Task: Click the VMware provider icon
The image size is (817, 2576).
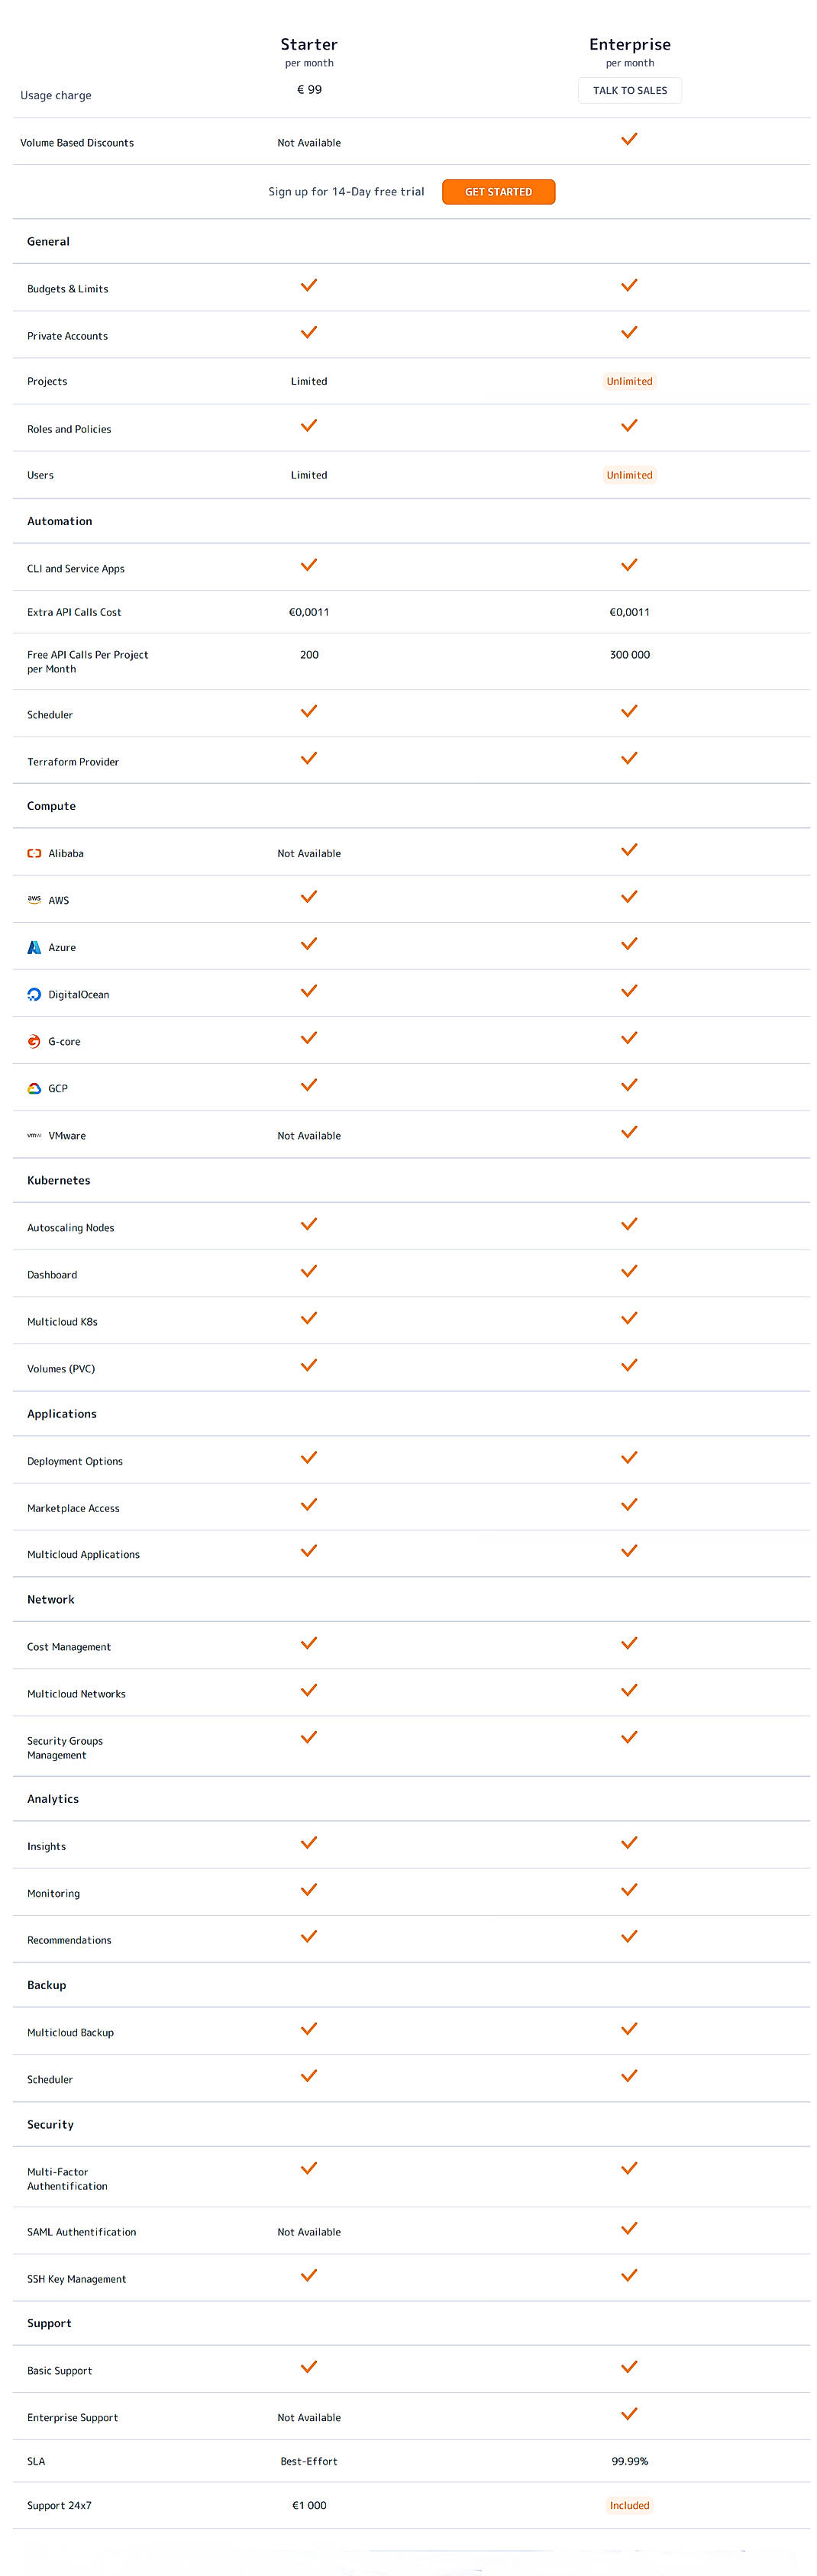Action: coord(34,1135)
